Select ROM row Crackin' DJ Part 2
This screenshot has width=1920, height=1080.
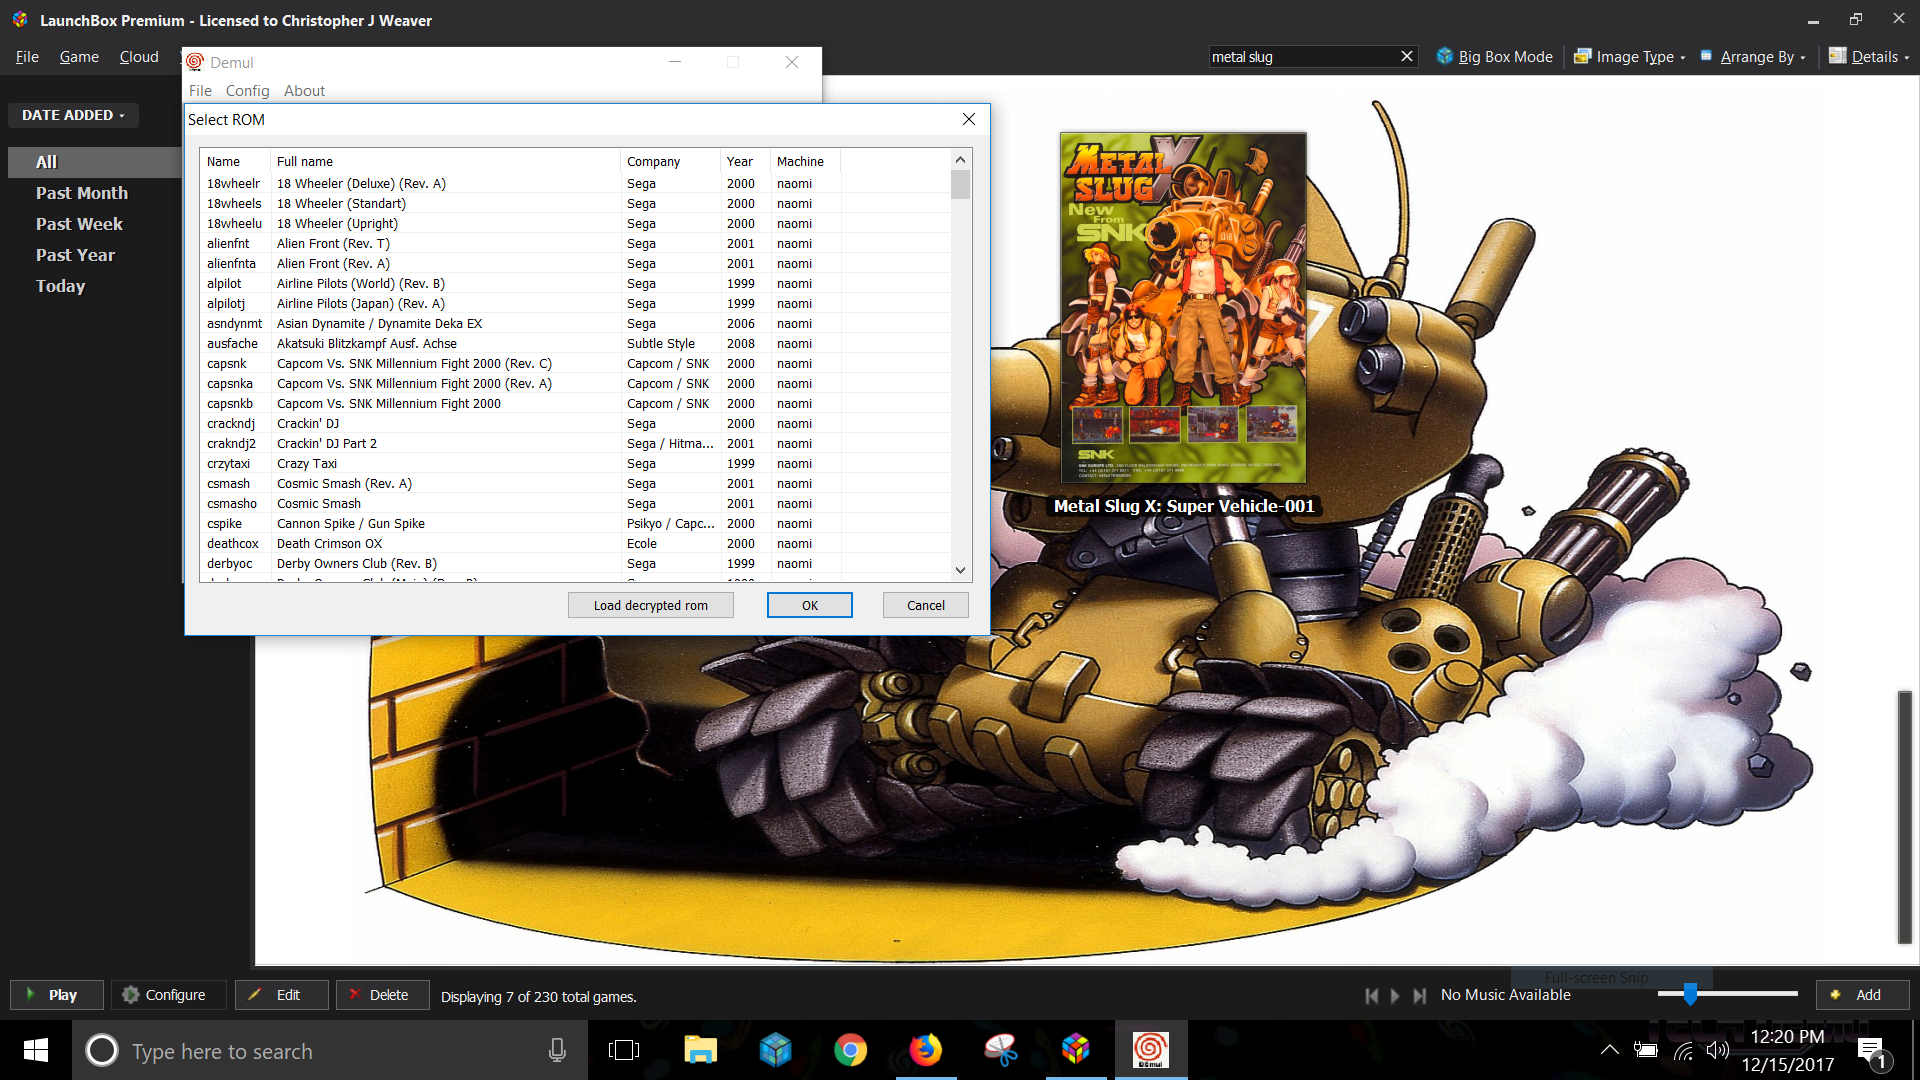point(575,443)
